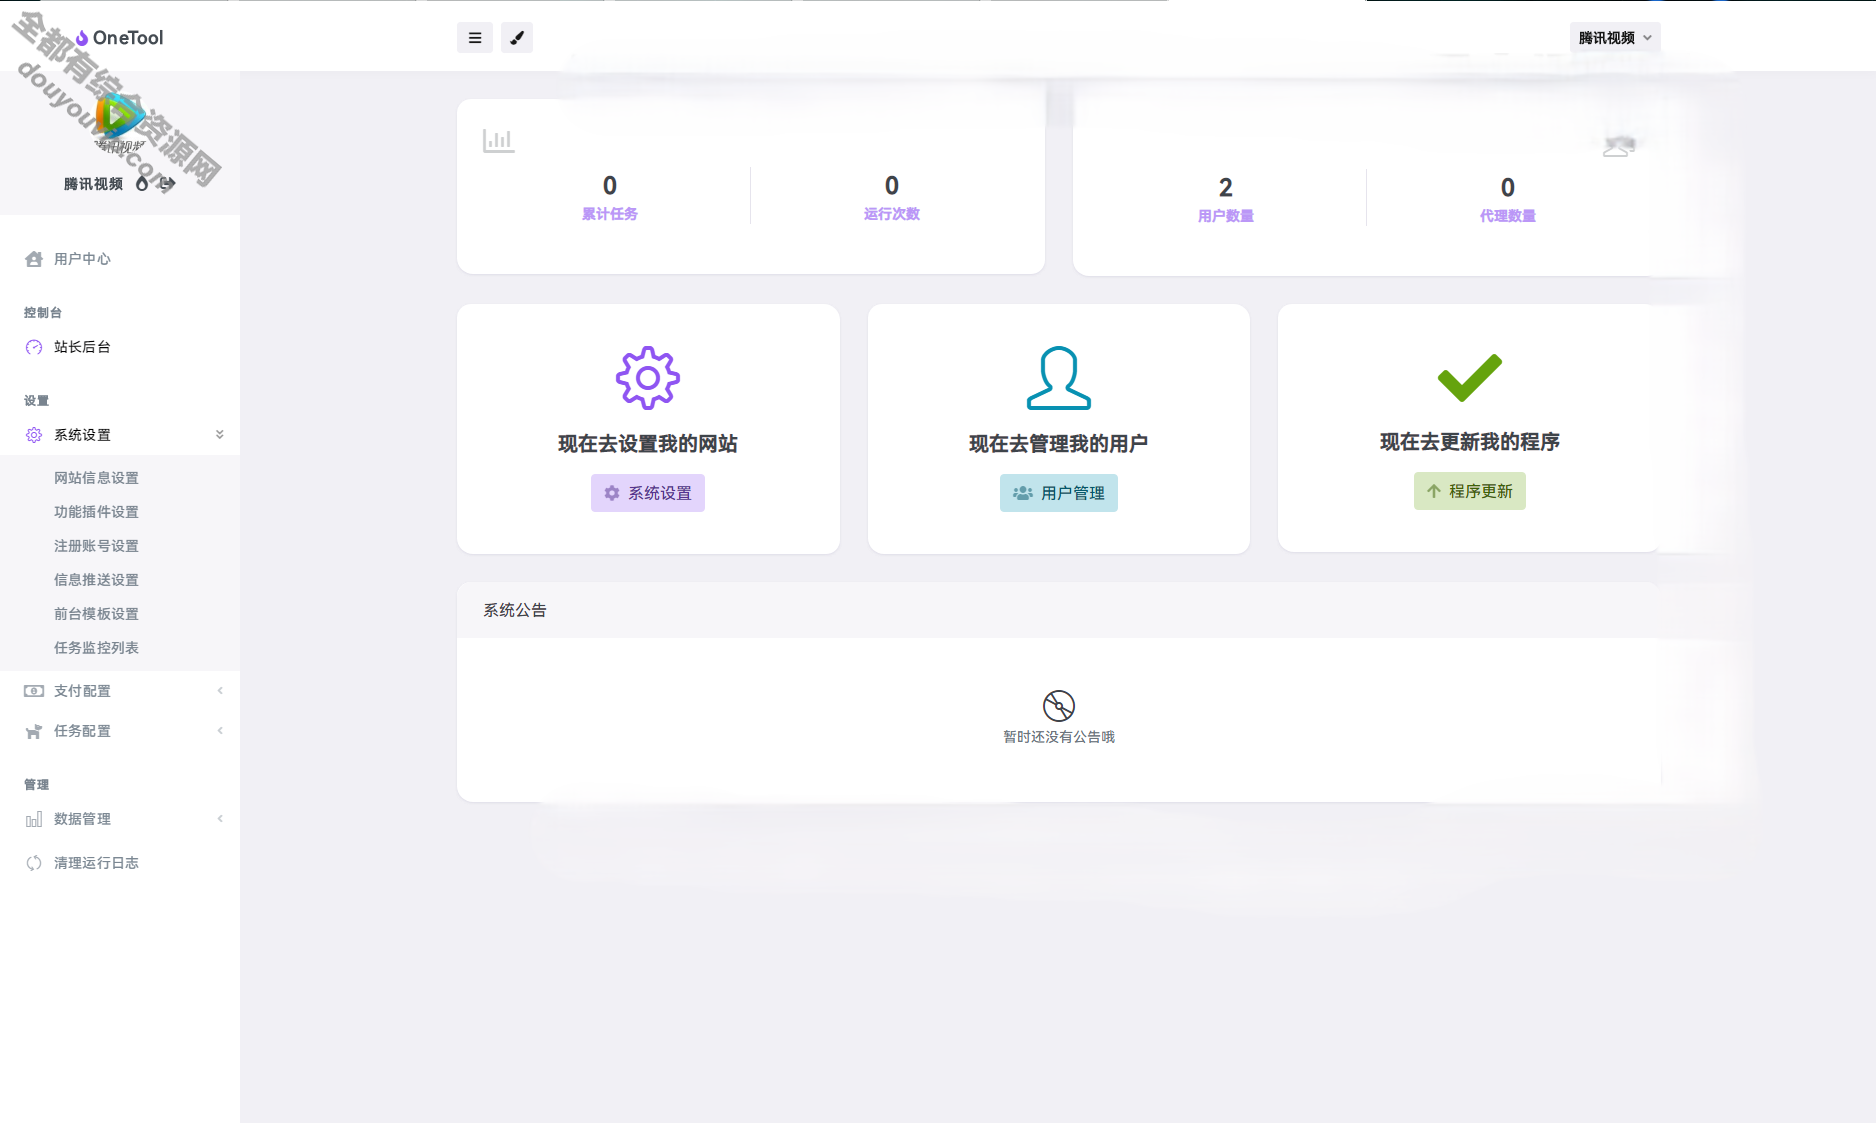This screenshot has height=1123, width=1876.
Task: Click the 运行次数 label
Action: coord(892,214)
